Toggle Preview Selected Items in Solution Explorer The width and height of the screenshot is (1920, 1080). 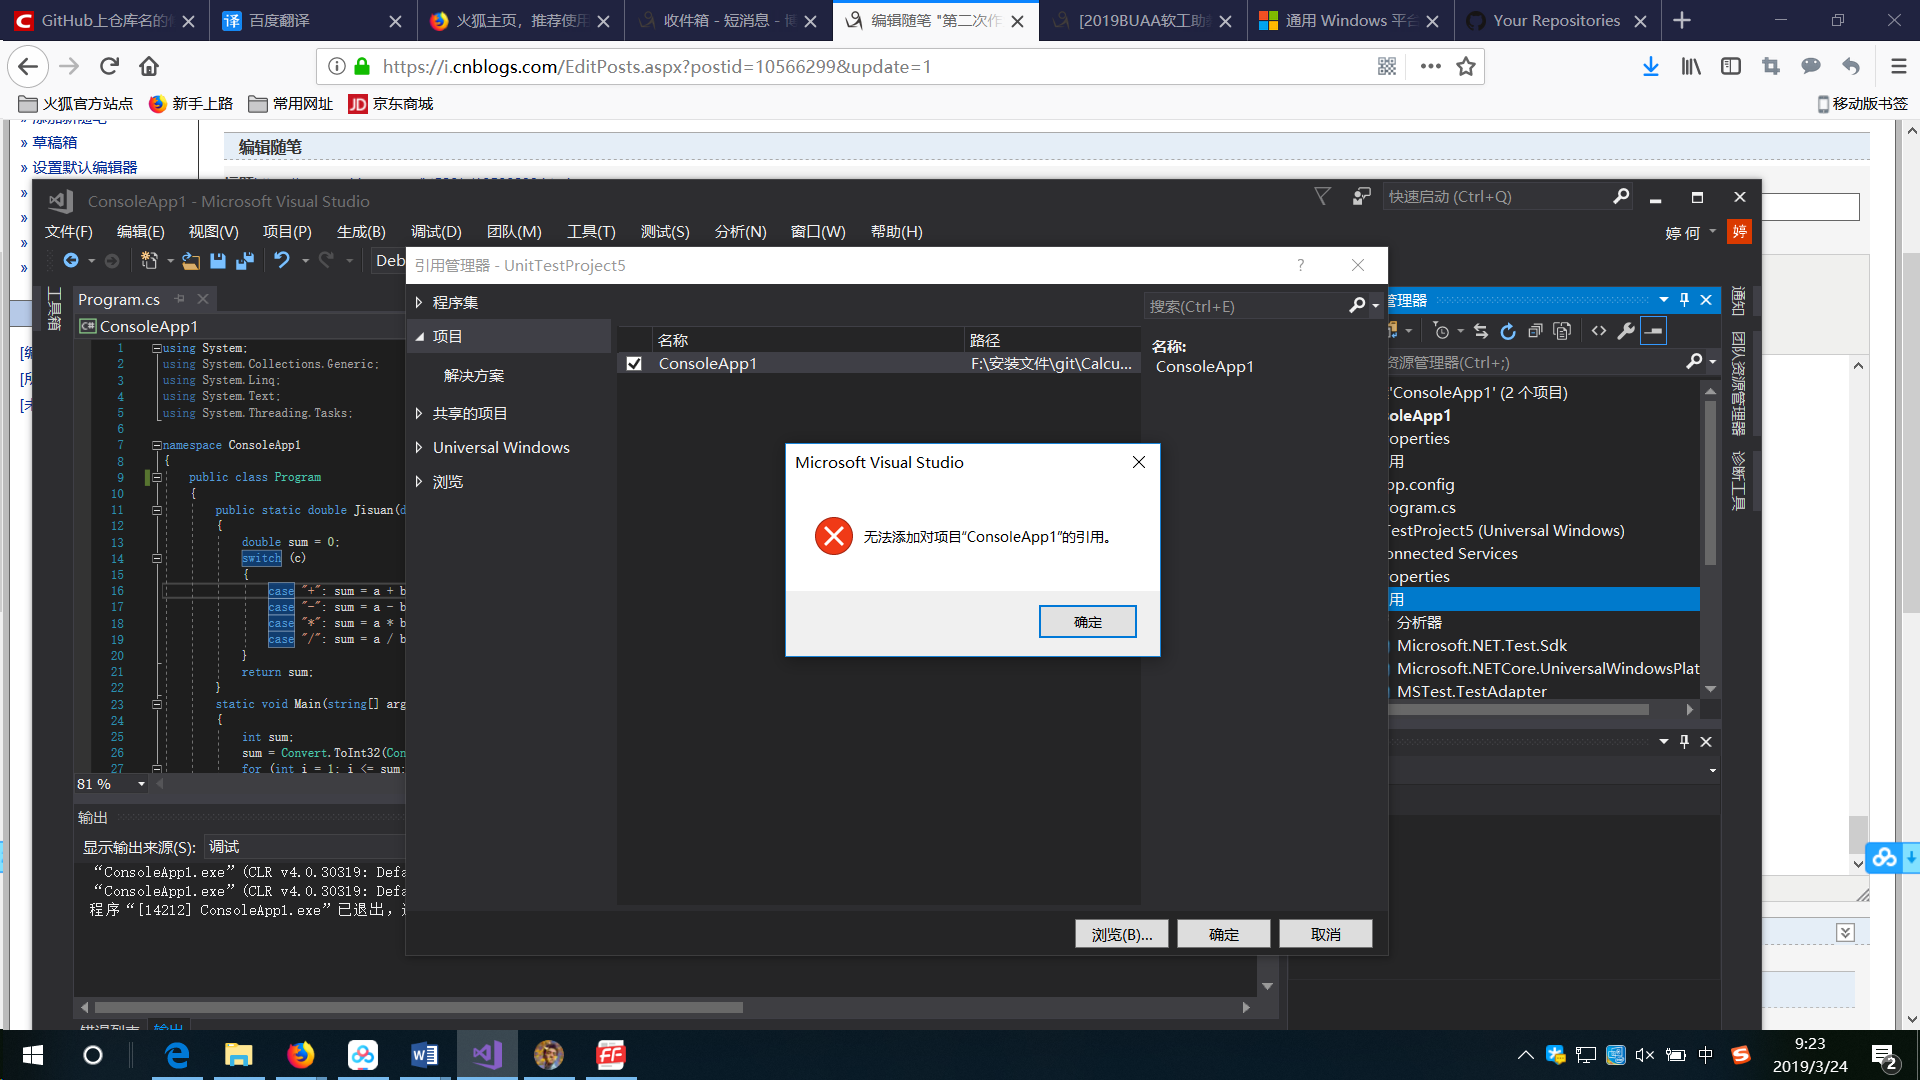1654,331
